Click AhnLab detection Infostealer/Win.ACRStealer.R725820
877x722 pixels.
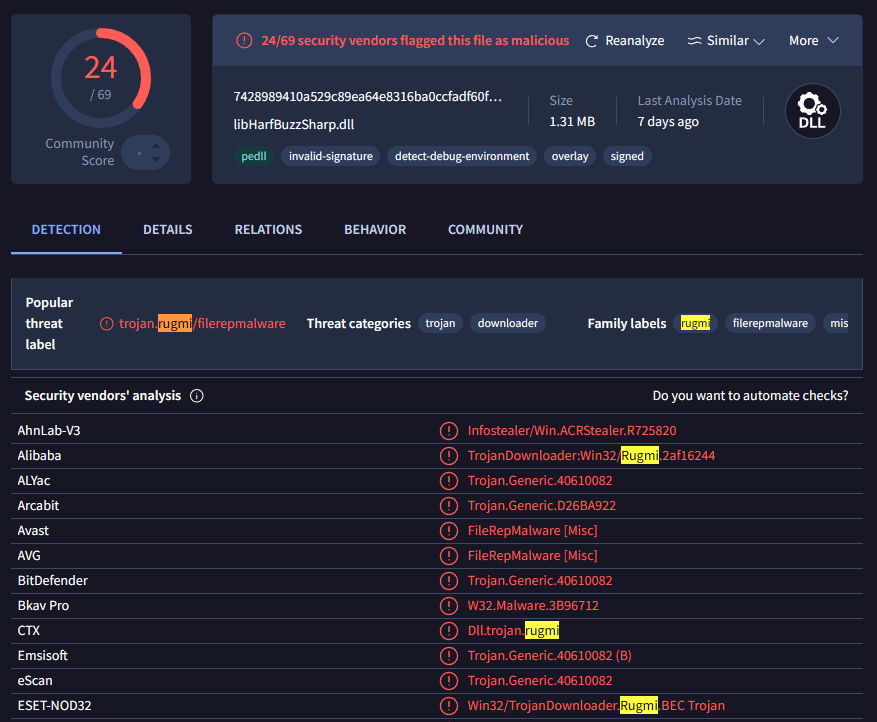pos(572,431)
